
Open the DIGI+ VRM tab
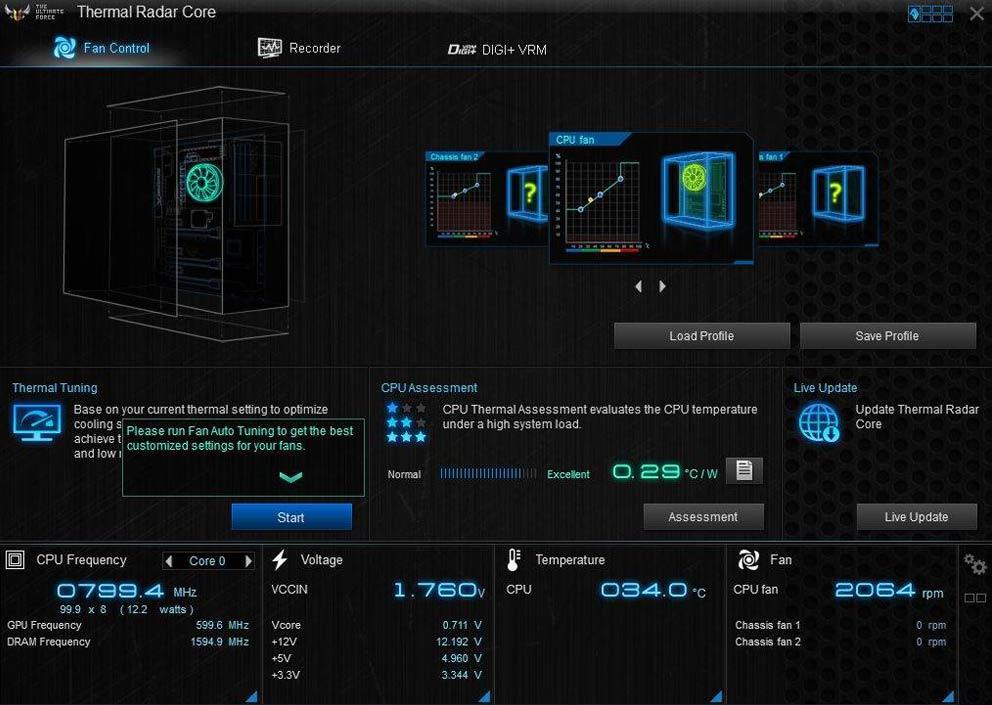point(497,49)
